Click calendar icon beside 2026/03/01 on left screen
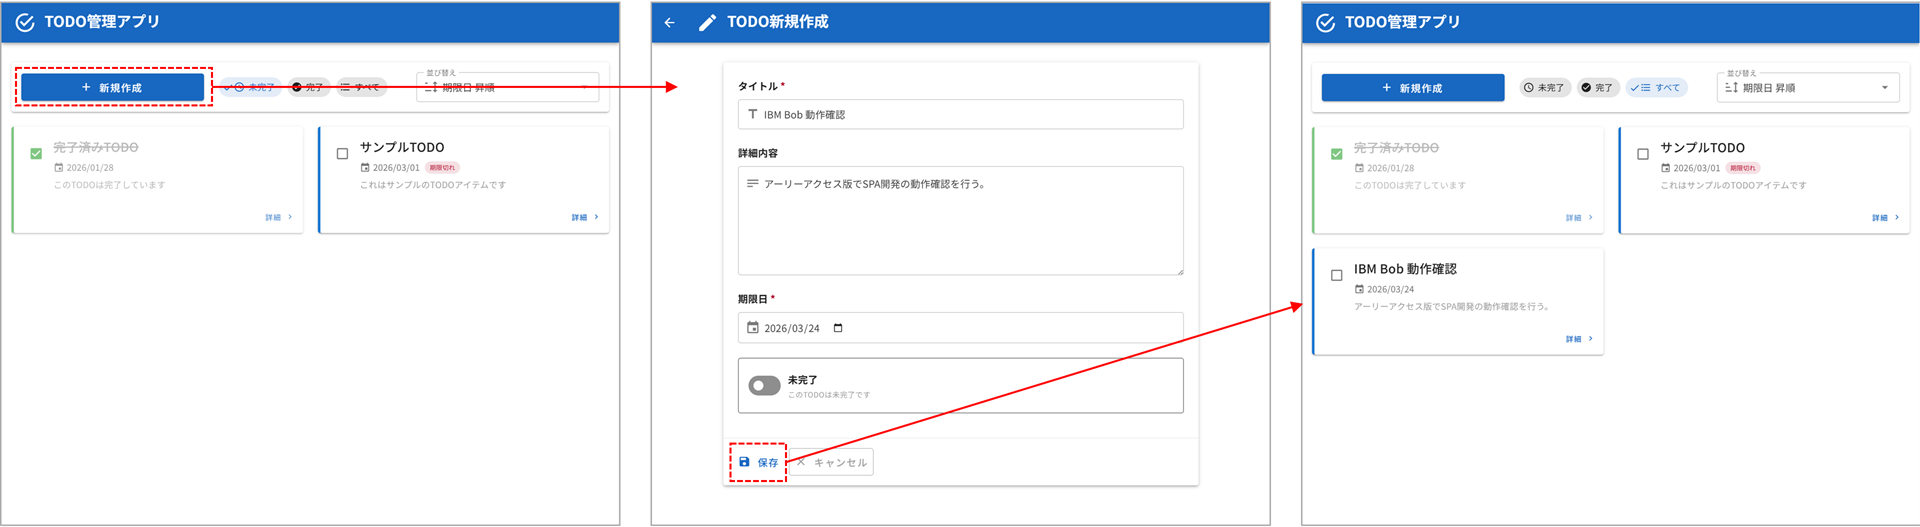The width and height of the screenshot is (1920, 527). [365, 168]
